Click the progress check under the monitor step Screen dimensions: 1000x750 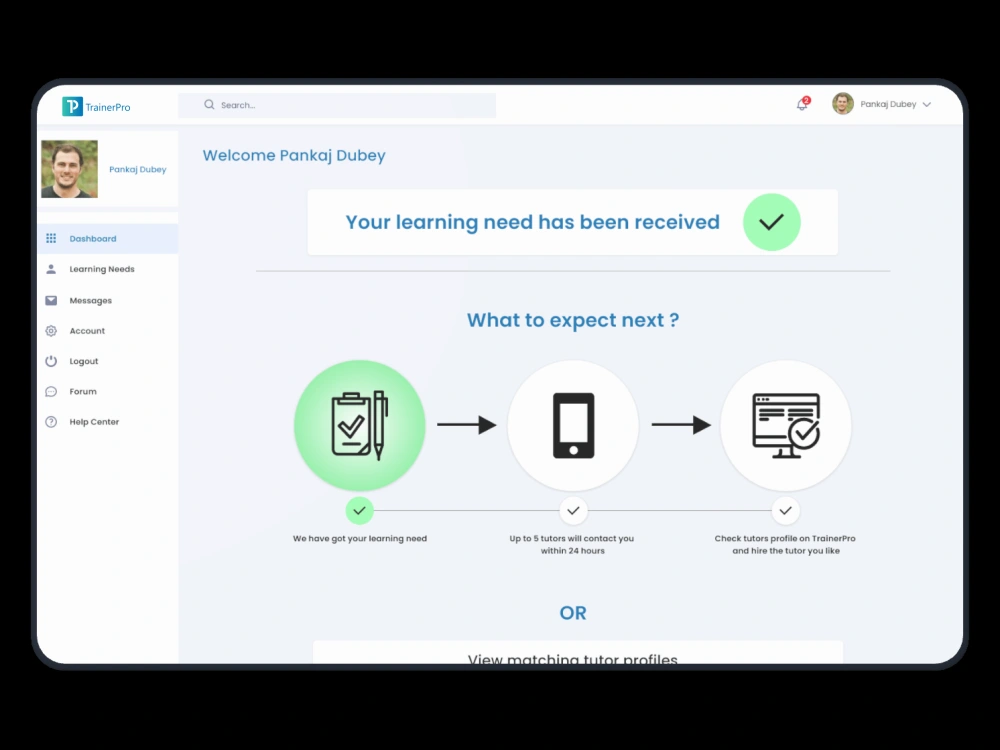pyautogui.click(x=786, y=510)
